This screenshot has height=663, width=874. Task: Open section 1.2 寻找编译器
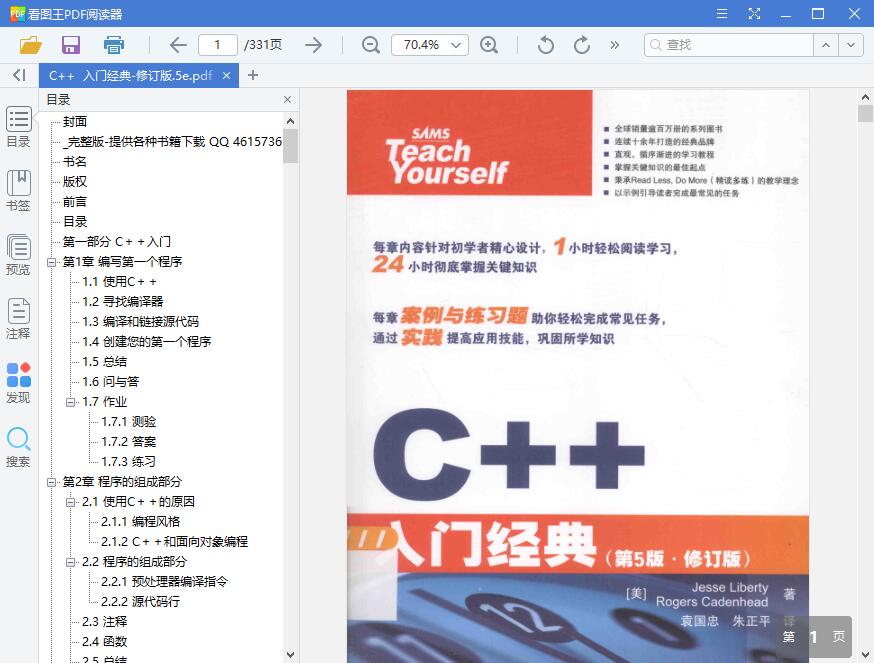click(123, 302)
